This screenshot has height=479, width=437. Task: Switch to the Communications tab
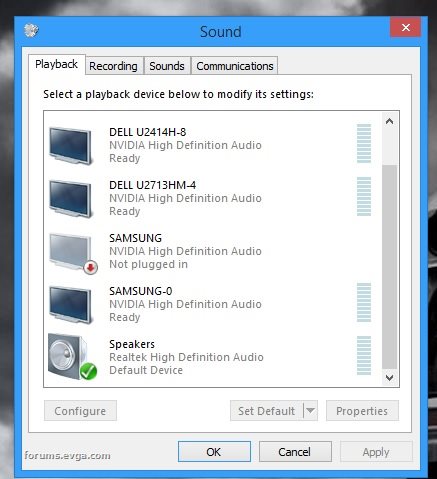tap(235, 66)
